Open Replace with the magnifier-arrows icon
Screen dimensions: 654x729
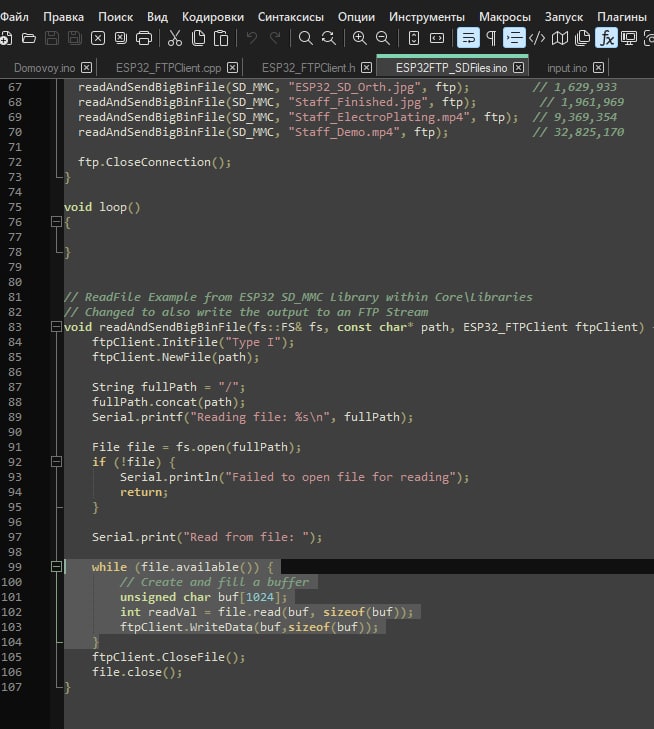point(329,38)
